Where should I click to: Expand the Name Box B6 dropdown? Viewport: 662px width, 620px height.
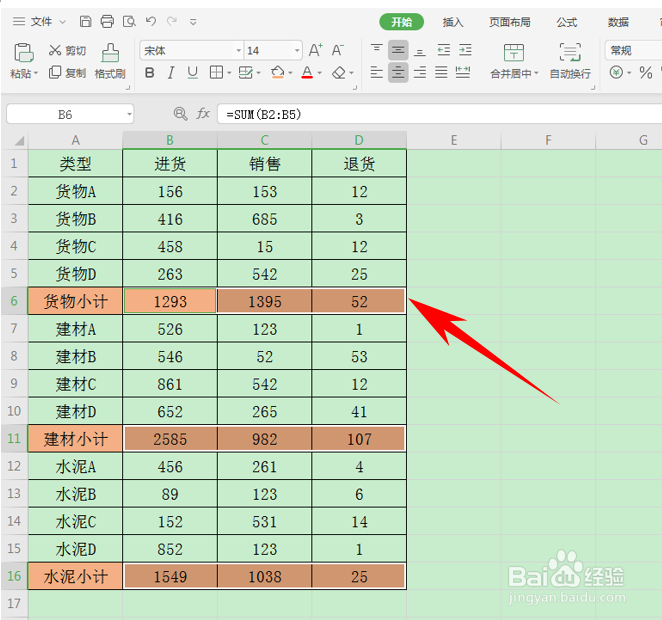click(x=129, y=114)
